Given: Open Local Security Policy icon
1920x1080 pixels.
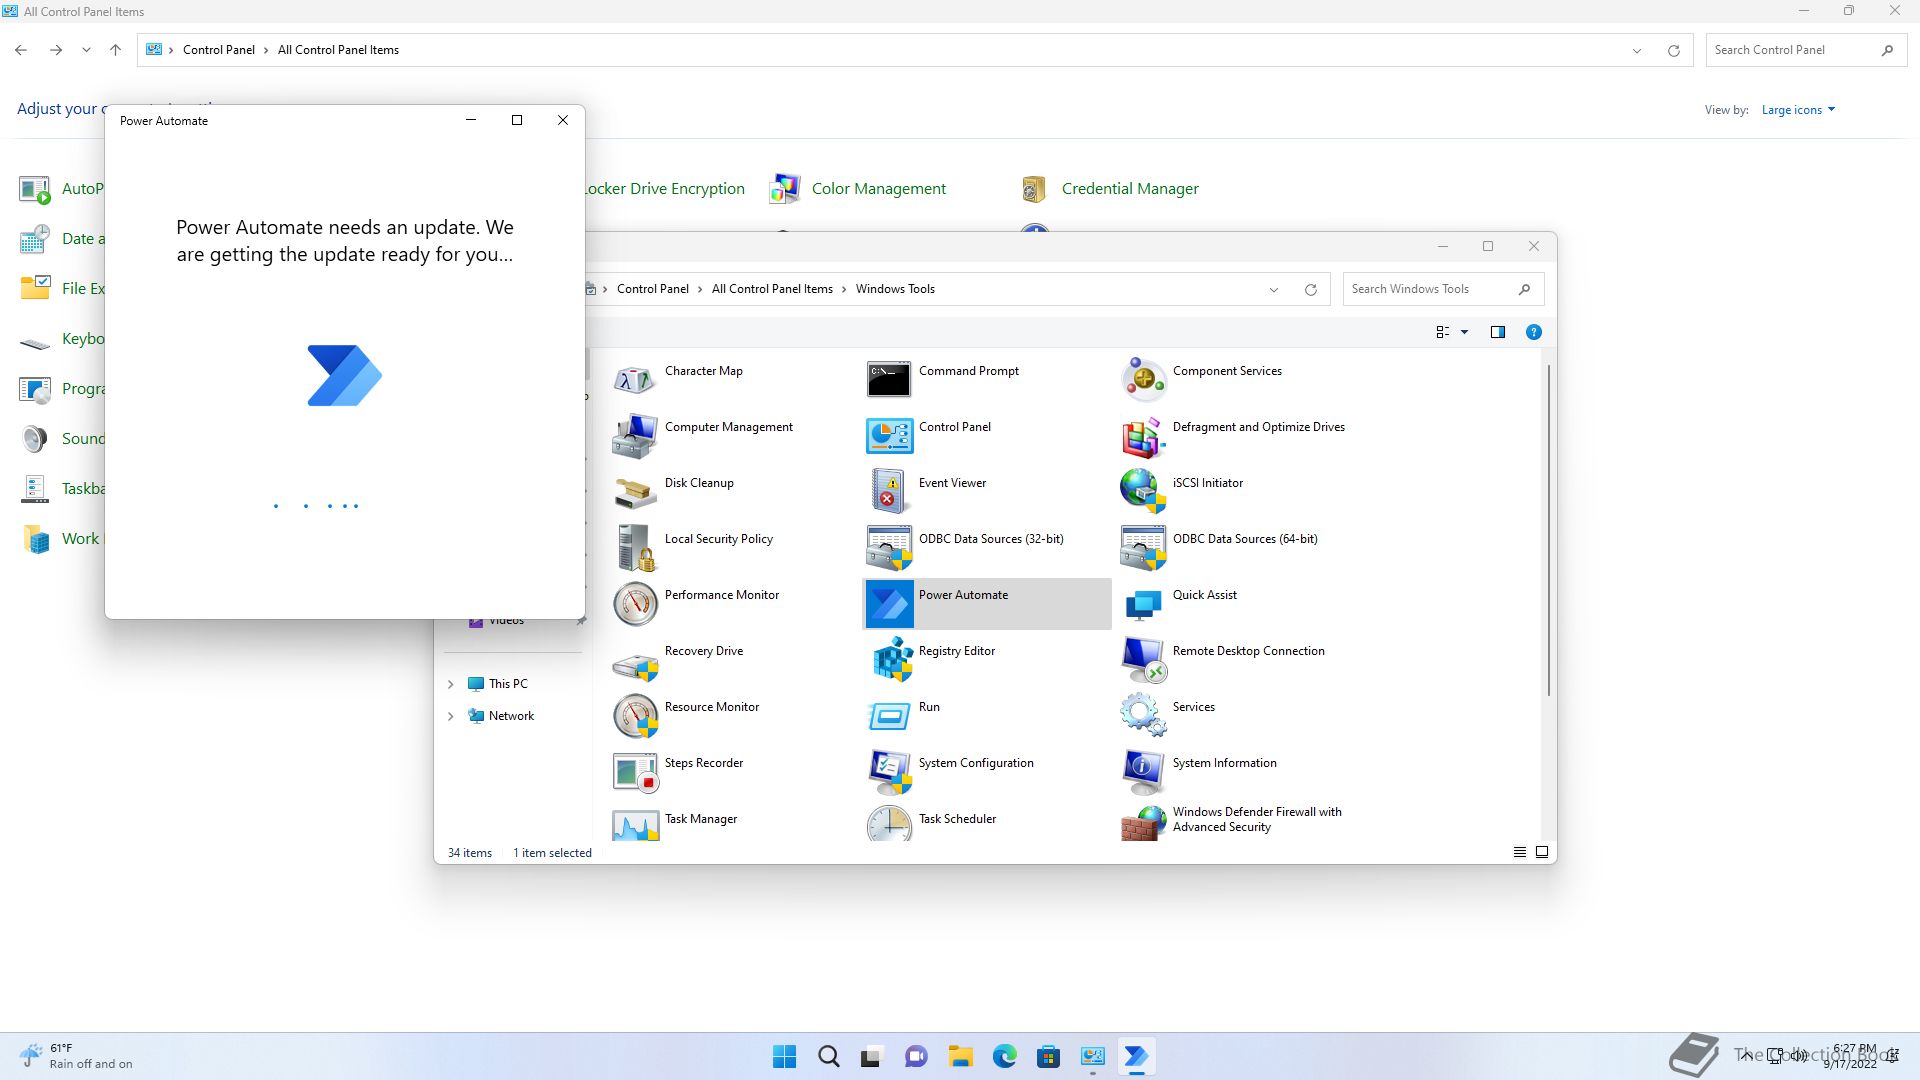Looking at the screenshot, I should click(635, 547).
